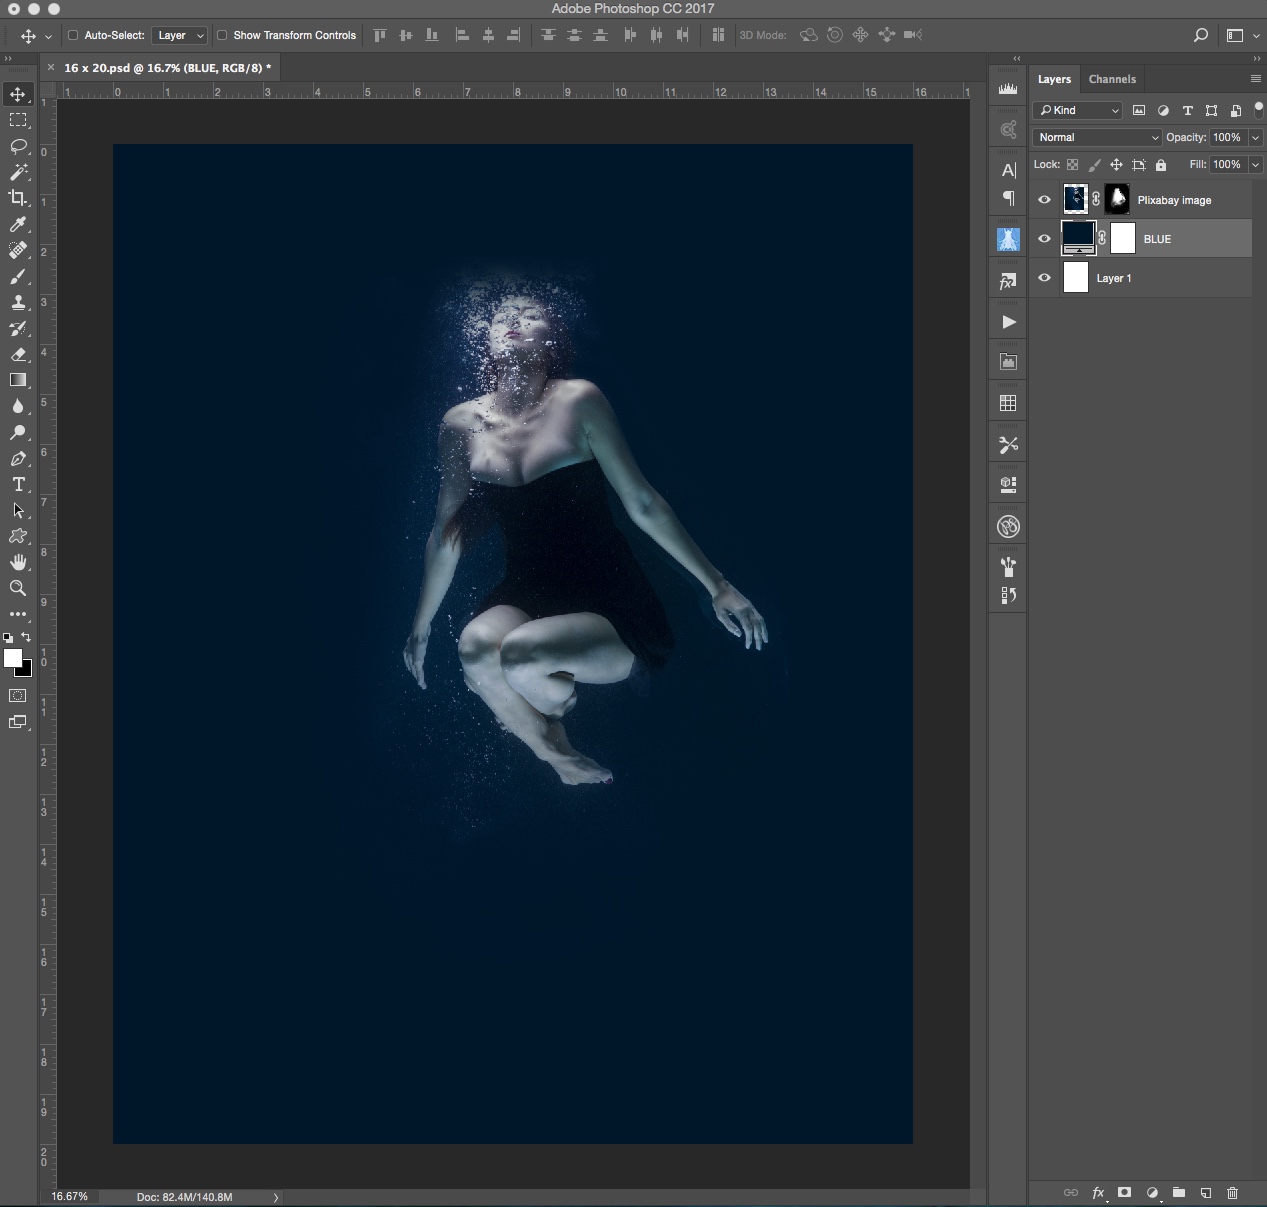This screenshot has height=1207, width=1267.
Task: Click the Paragraph panel icon
Action: 1007,198
